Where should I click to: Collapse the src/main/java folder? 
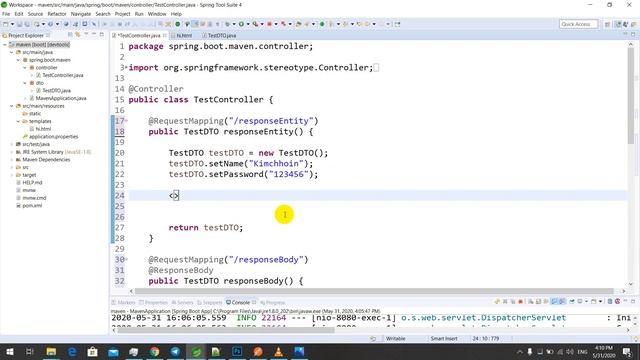click(x=11, y=52)
